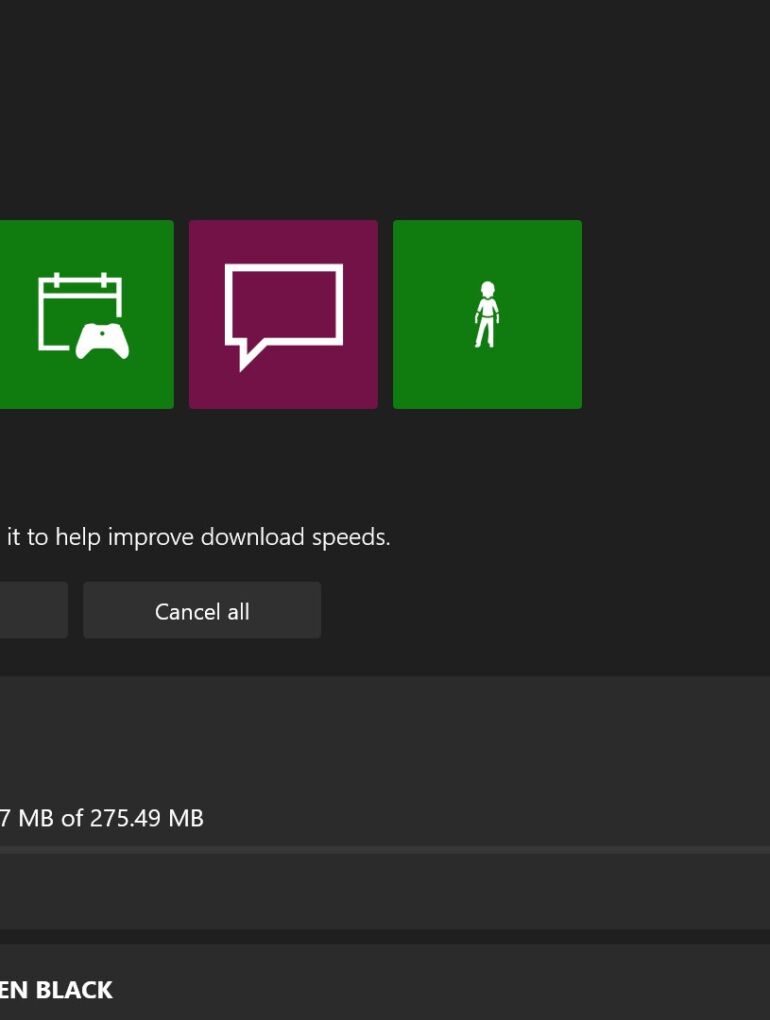The width and height of the screenshot is (770, 1020).
Task: Click the Cancel all button
Action: click(x=202, y=610)
